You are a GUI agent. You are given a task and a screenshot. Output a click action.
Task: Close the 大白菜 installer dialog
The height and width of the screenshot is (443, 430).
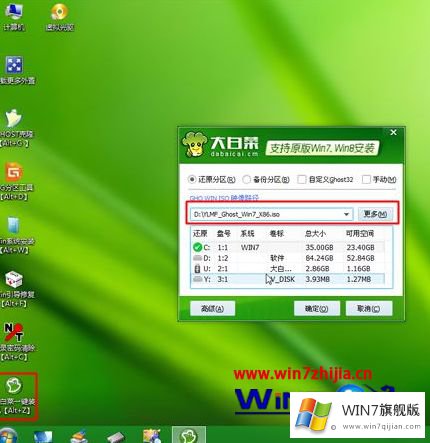pos(393,132)
